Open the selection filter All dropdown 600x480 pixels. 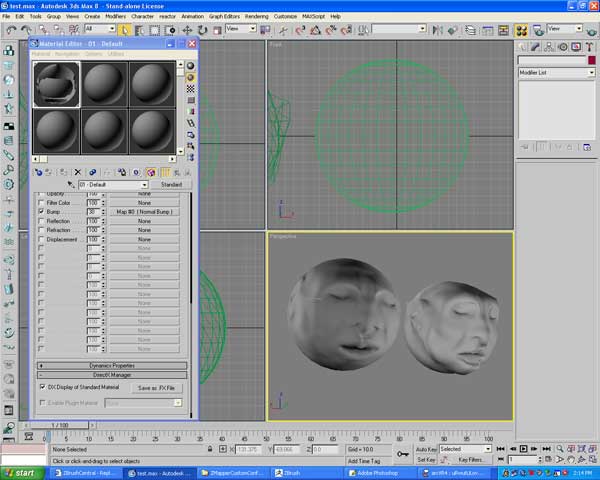pos(100,29)
